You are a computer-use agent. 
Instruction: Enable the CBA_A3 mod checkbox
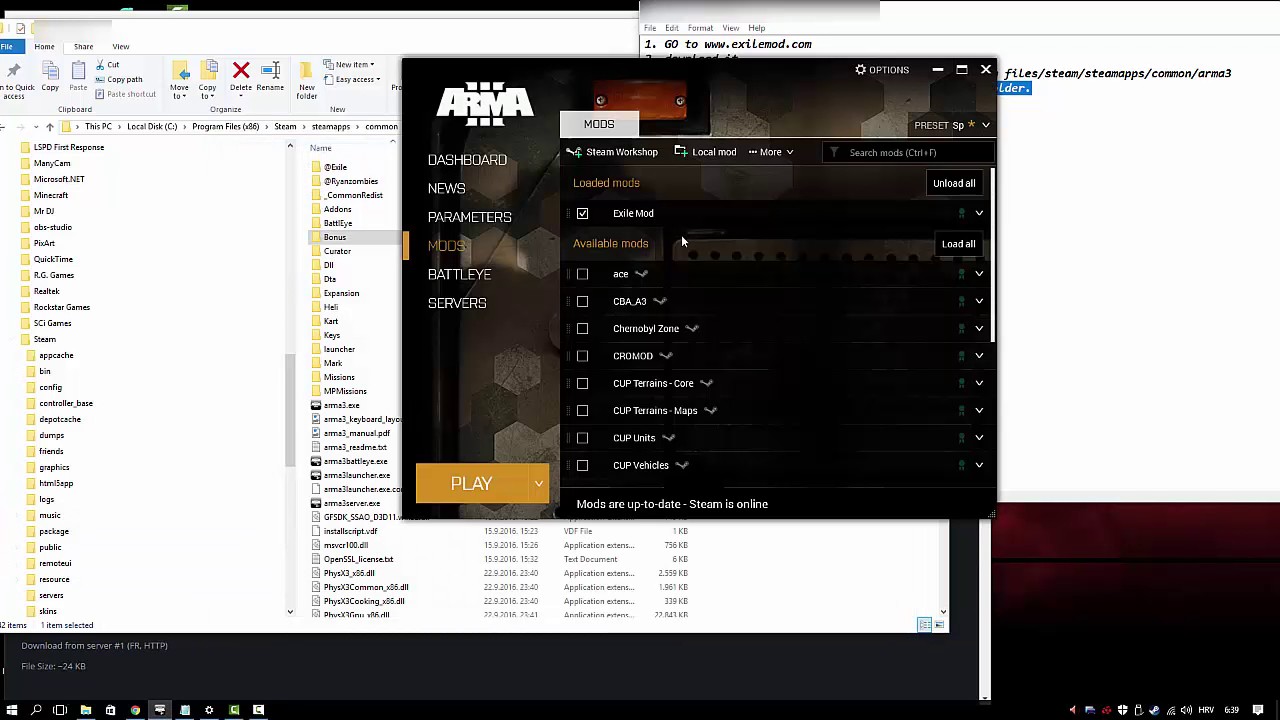click(582, 301)
